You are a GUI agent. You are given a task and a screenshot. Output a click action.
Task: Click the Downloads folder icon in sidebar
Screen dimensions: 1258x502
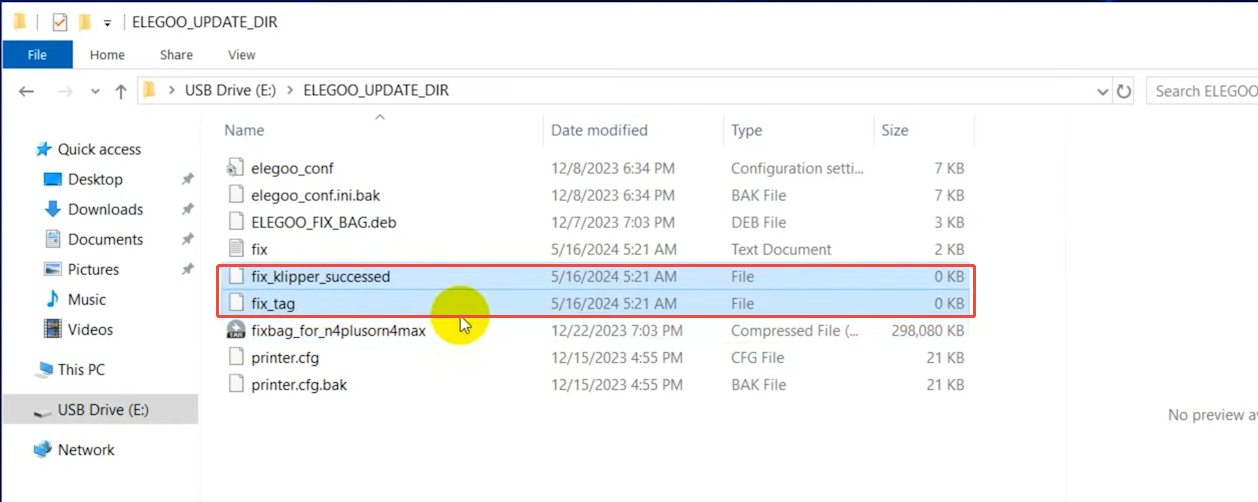tap(53, 209)
